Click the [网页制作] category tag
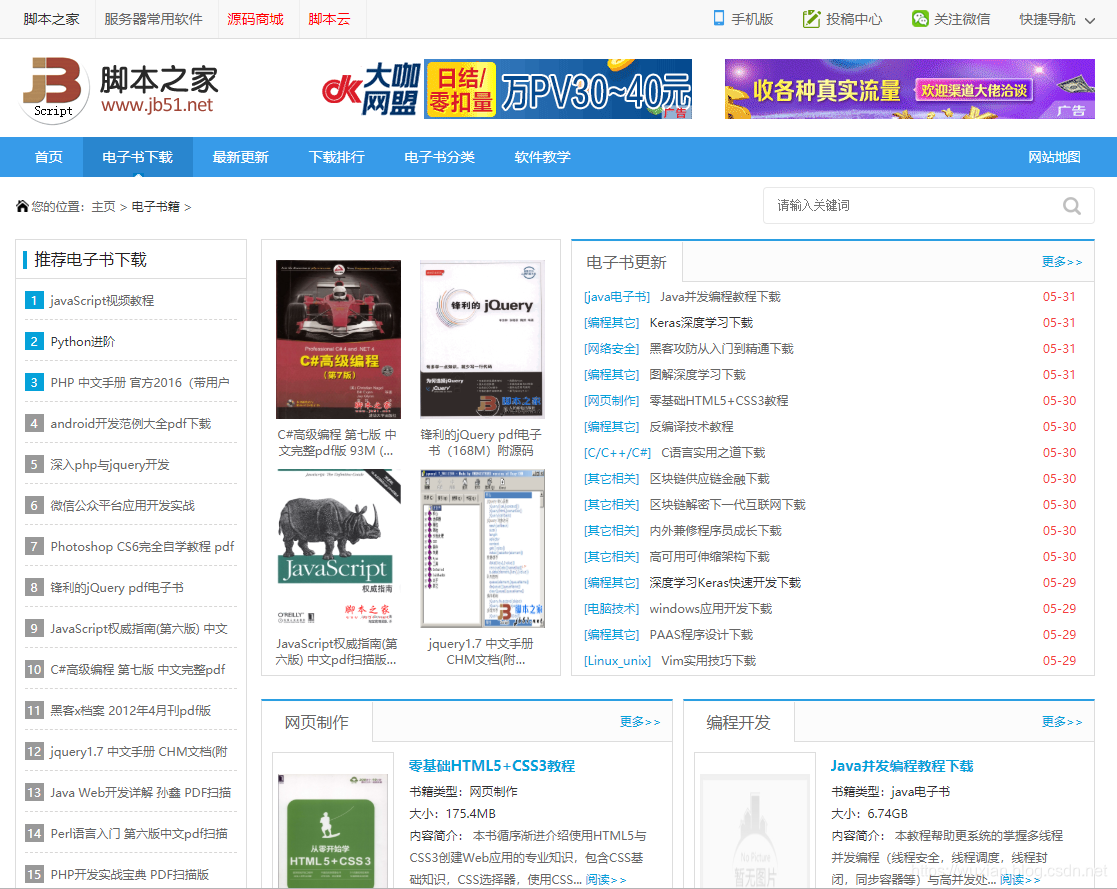1117x889 pixels. click(611, 400)
